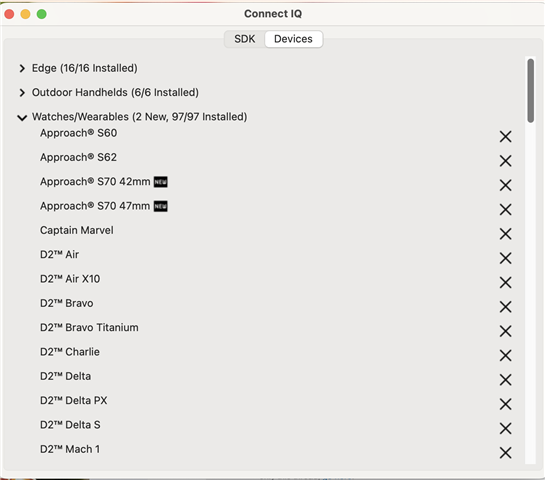Remove the D2 Charlie device
The width and height of the screenshot is (545, 480).
pos(505,356)
